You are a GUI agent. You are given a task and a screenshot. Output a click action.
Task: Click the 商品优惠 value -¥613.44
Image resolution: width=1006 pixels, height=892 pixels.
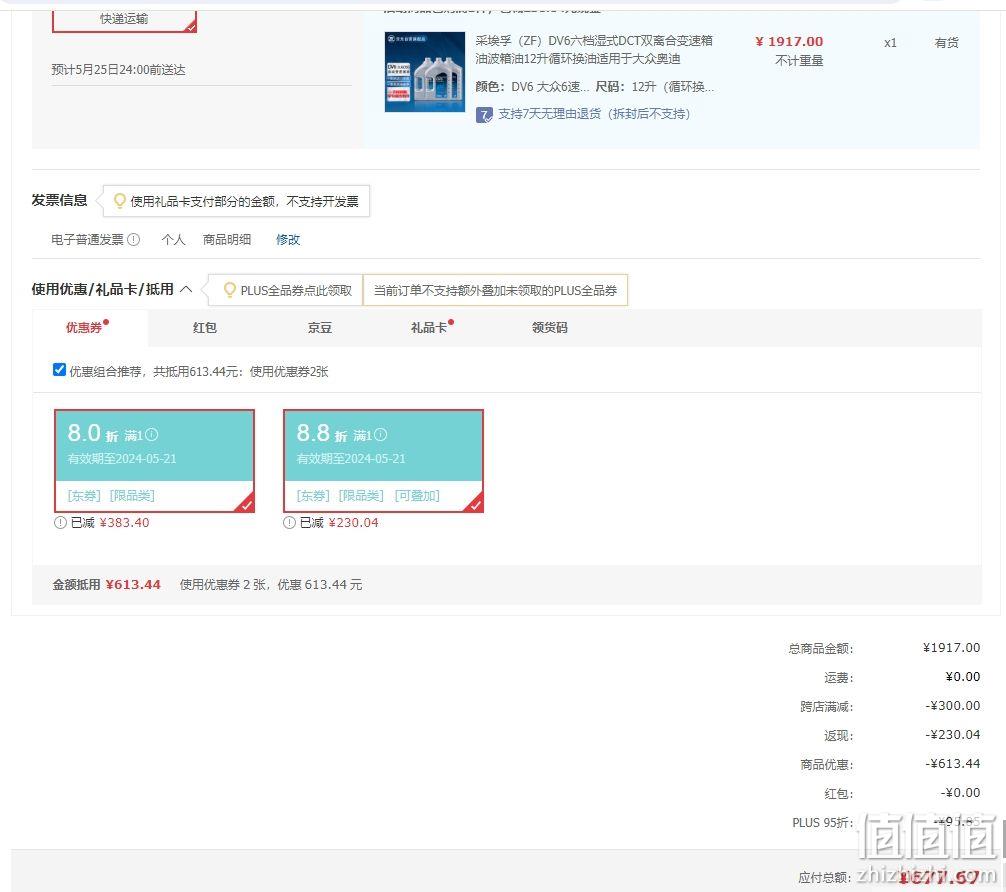point(953,764)
